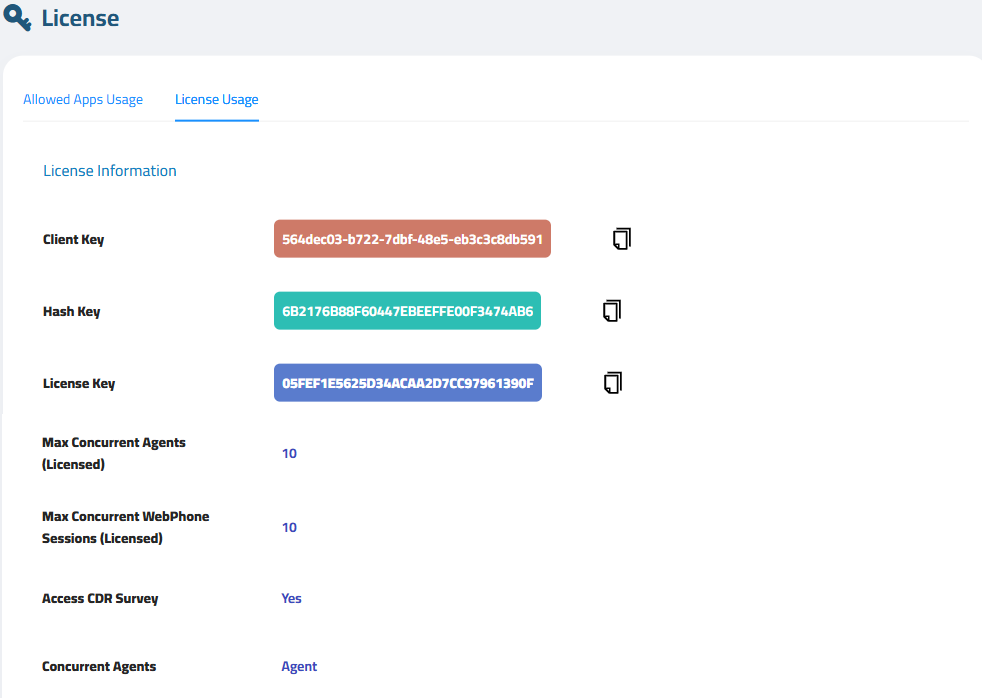Switch to the Allowed Apps Usage tab
982x698 pixels.
[x=83, y=100]
